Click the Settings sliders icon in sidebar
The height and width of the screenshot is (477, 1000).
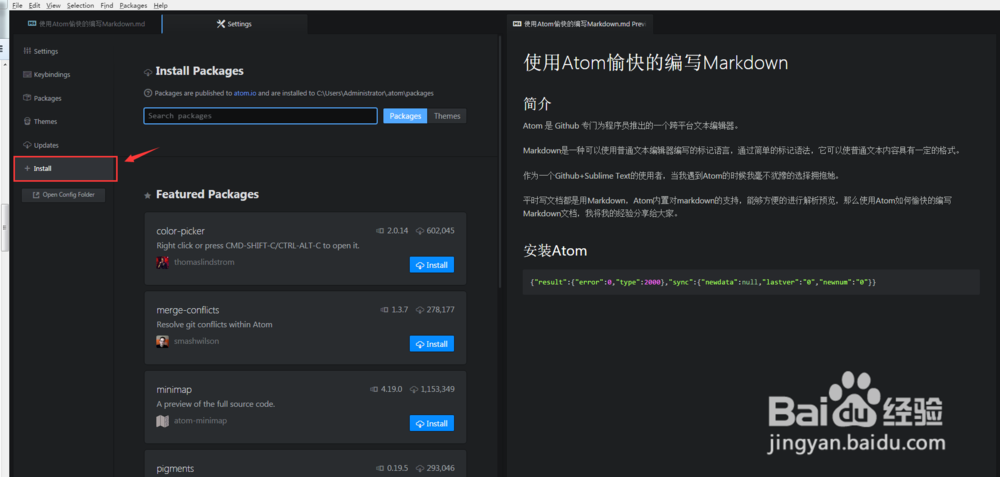[27, 51]
